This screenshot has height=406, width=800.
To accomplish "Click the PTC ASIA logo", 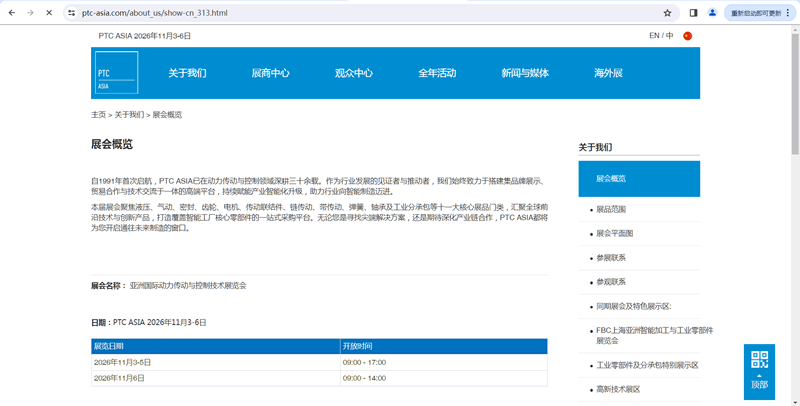I will [x=116, y=73].
